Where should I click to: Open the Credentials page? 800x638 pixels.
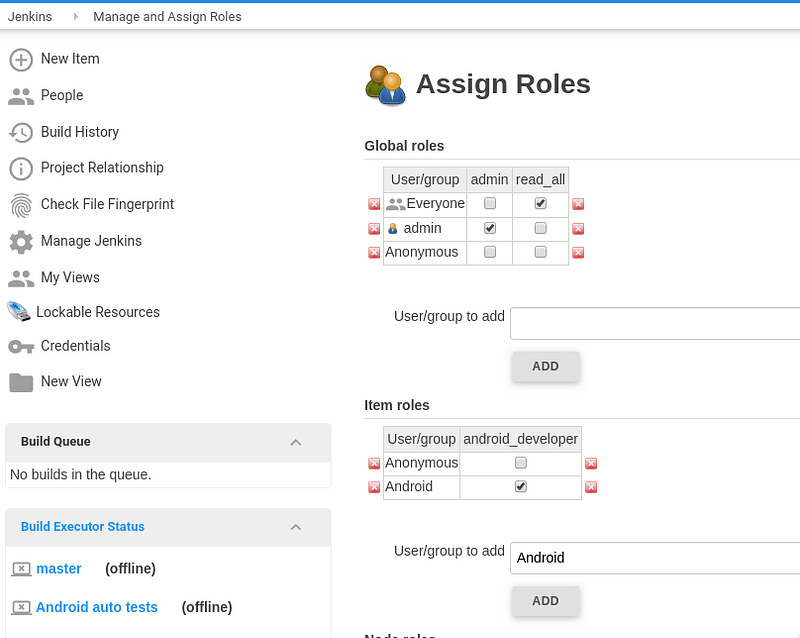coord(76,346)
